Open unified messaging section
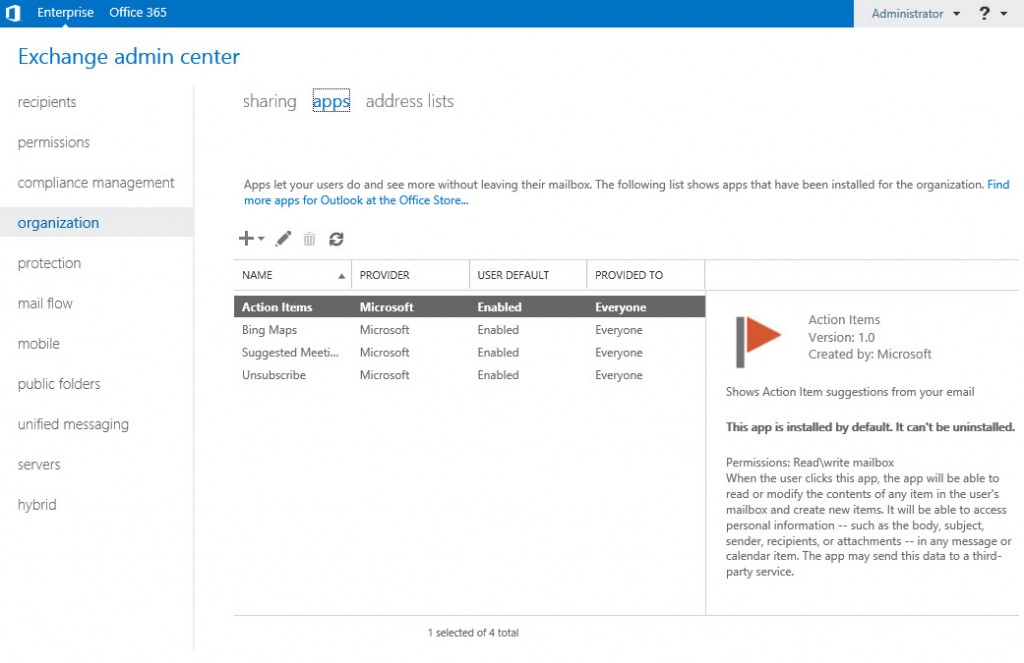Screen dimensions: 1024x663 [73, 425]
